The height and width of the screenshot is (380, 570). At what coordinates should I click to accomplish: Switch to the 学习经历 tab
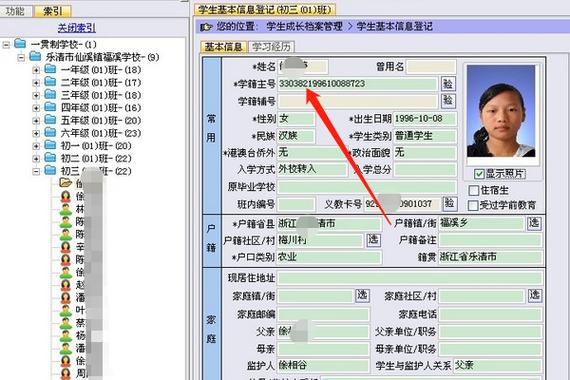click(271, 47)
